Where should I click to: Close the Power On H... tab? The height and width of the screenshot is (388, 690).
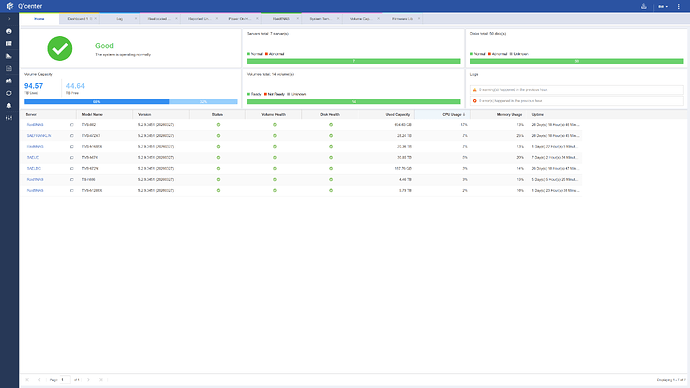click(257, 18)
